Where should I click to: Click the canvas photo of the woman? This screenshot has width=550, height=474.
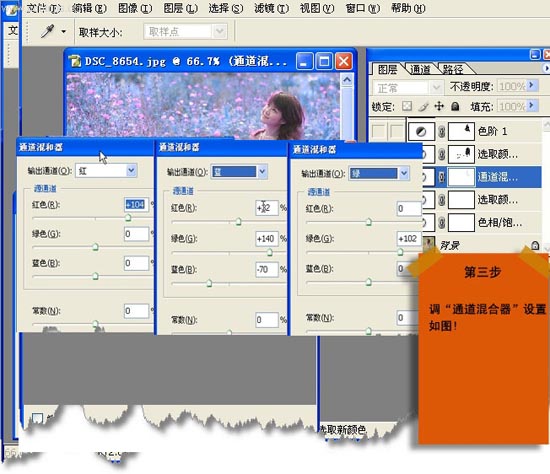pyautogui.click(x=203, y=105)
